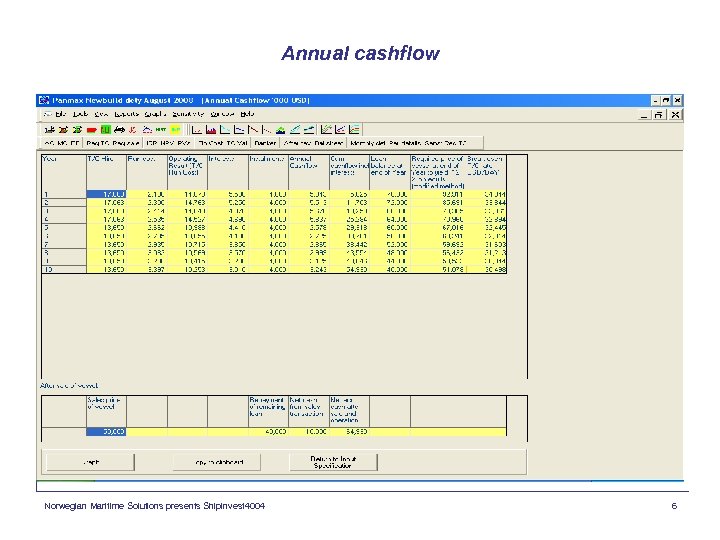The height and width of the screenshot is (540, 720).
Task: Click the Operating Result column header
Action: click(187, 172)
